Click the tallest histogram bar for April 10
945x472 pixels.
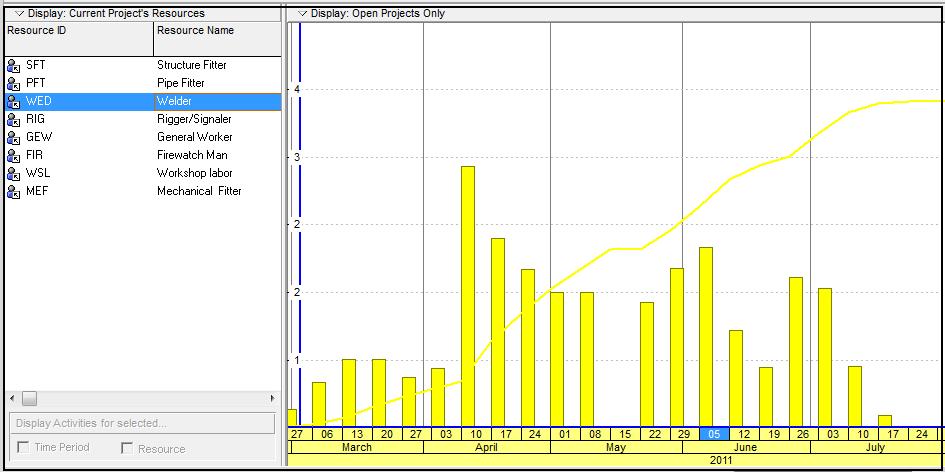[468, 297]
